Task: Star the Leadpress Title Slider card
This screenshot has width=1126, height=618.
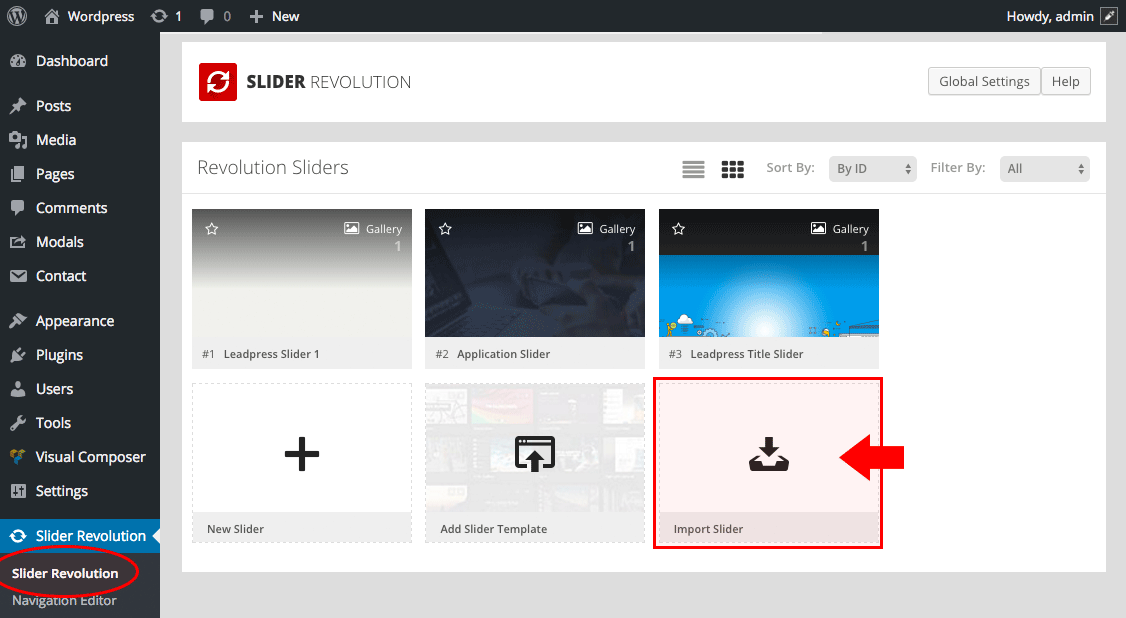Action: [x=679, y=229]
